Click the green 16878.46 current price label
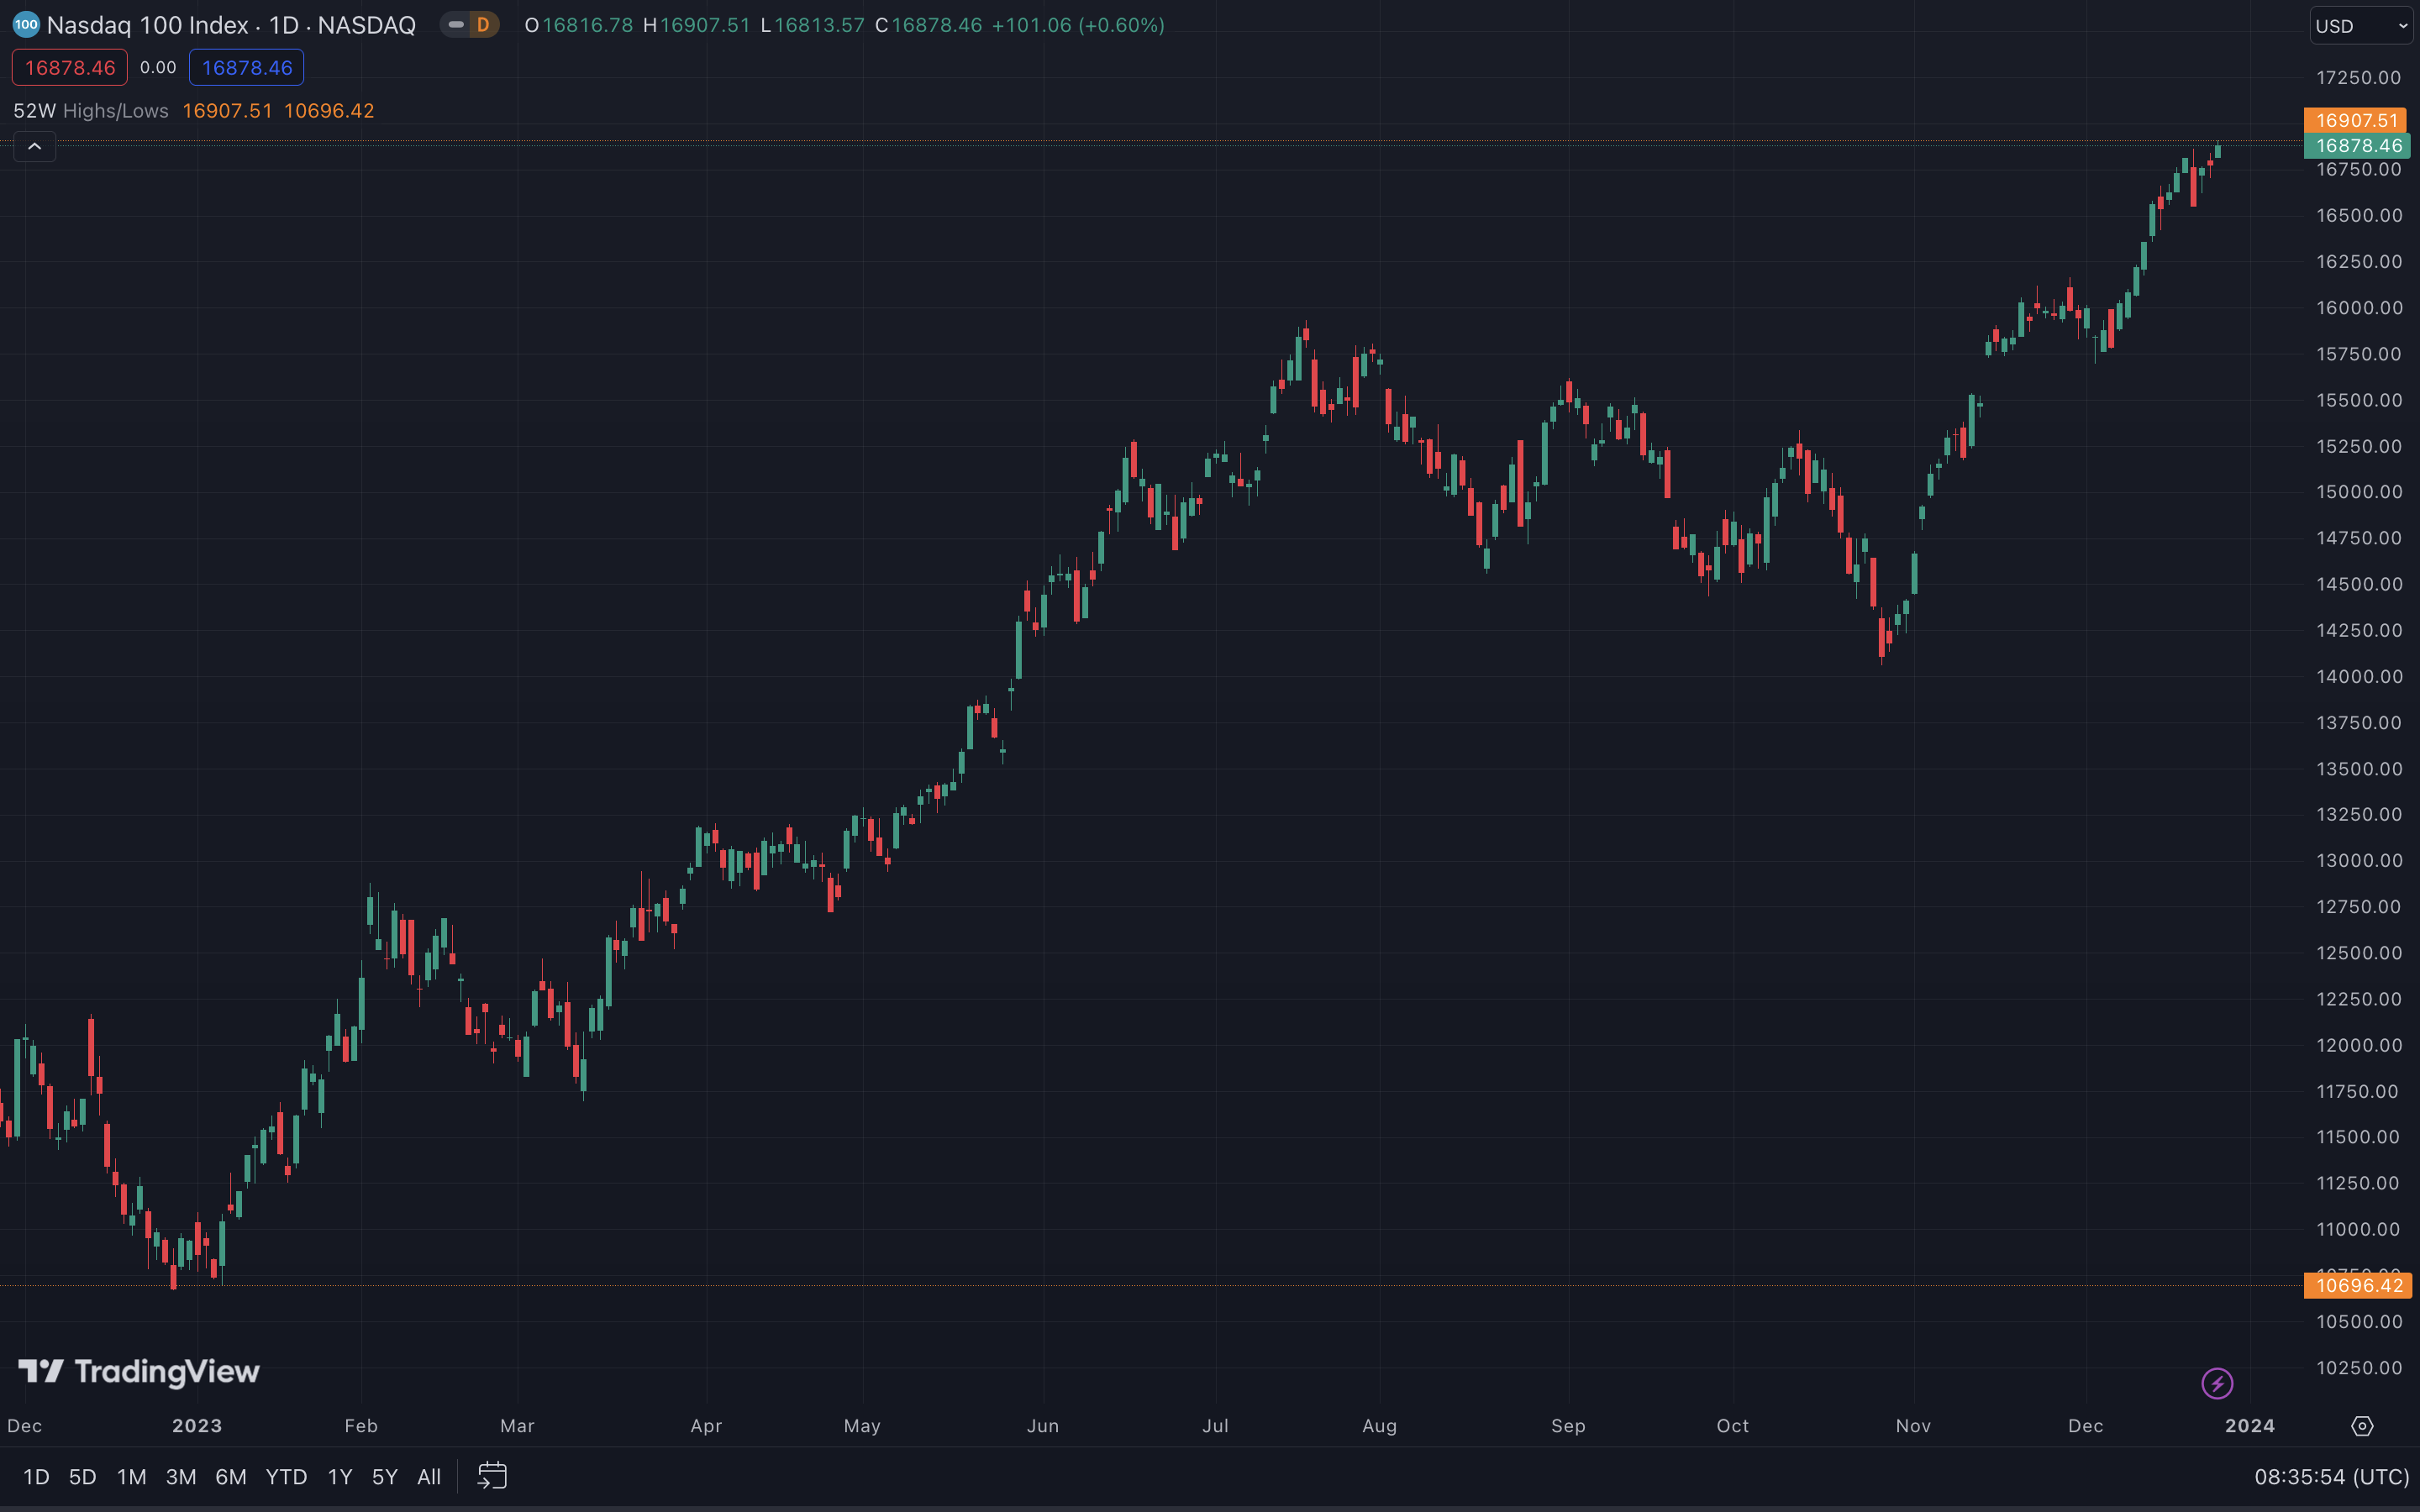 [x=2356, y=146]
